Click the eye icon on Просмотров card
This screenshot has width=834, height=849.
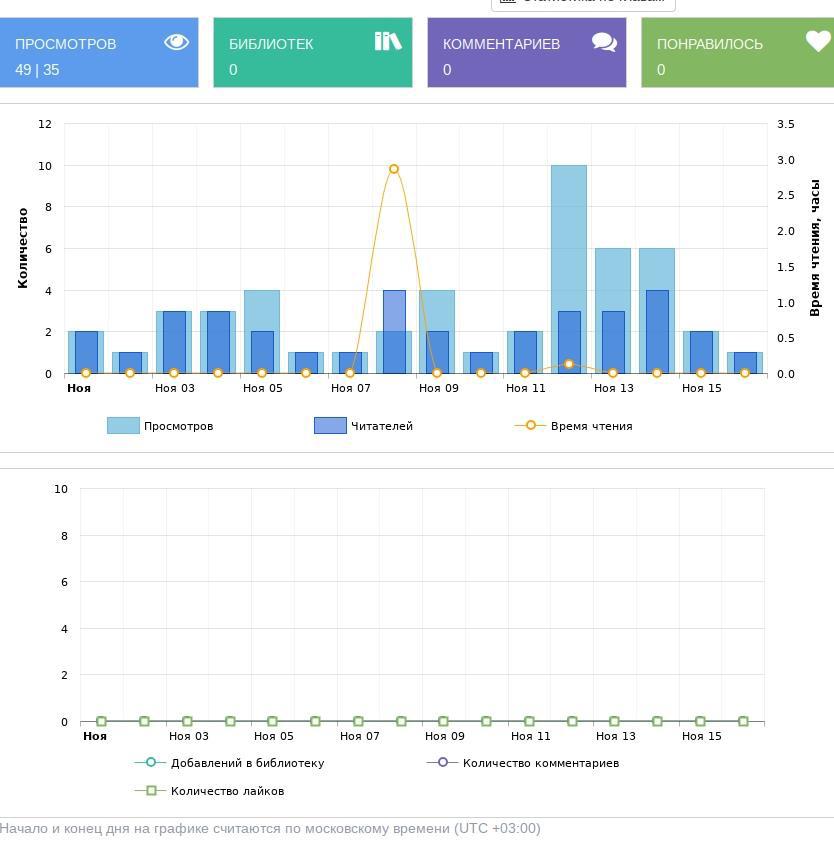(x=176, y=42)
